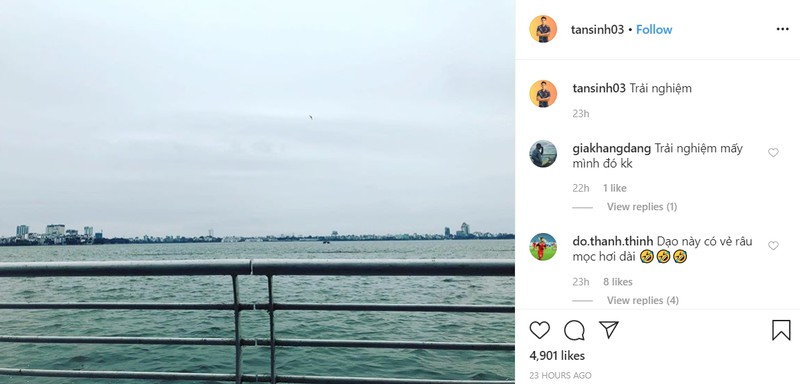Open do.thanh.thinh's profile picture
This screenshot has height=384, width=800.
543,247
